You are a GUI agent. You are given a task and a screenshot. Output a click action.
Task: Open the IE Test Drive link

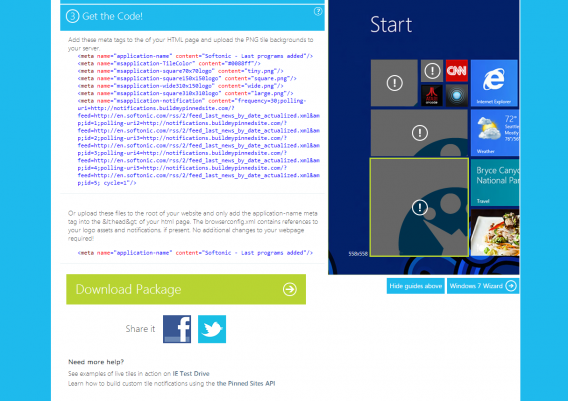191,373
